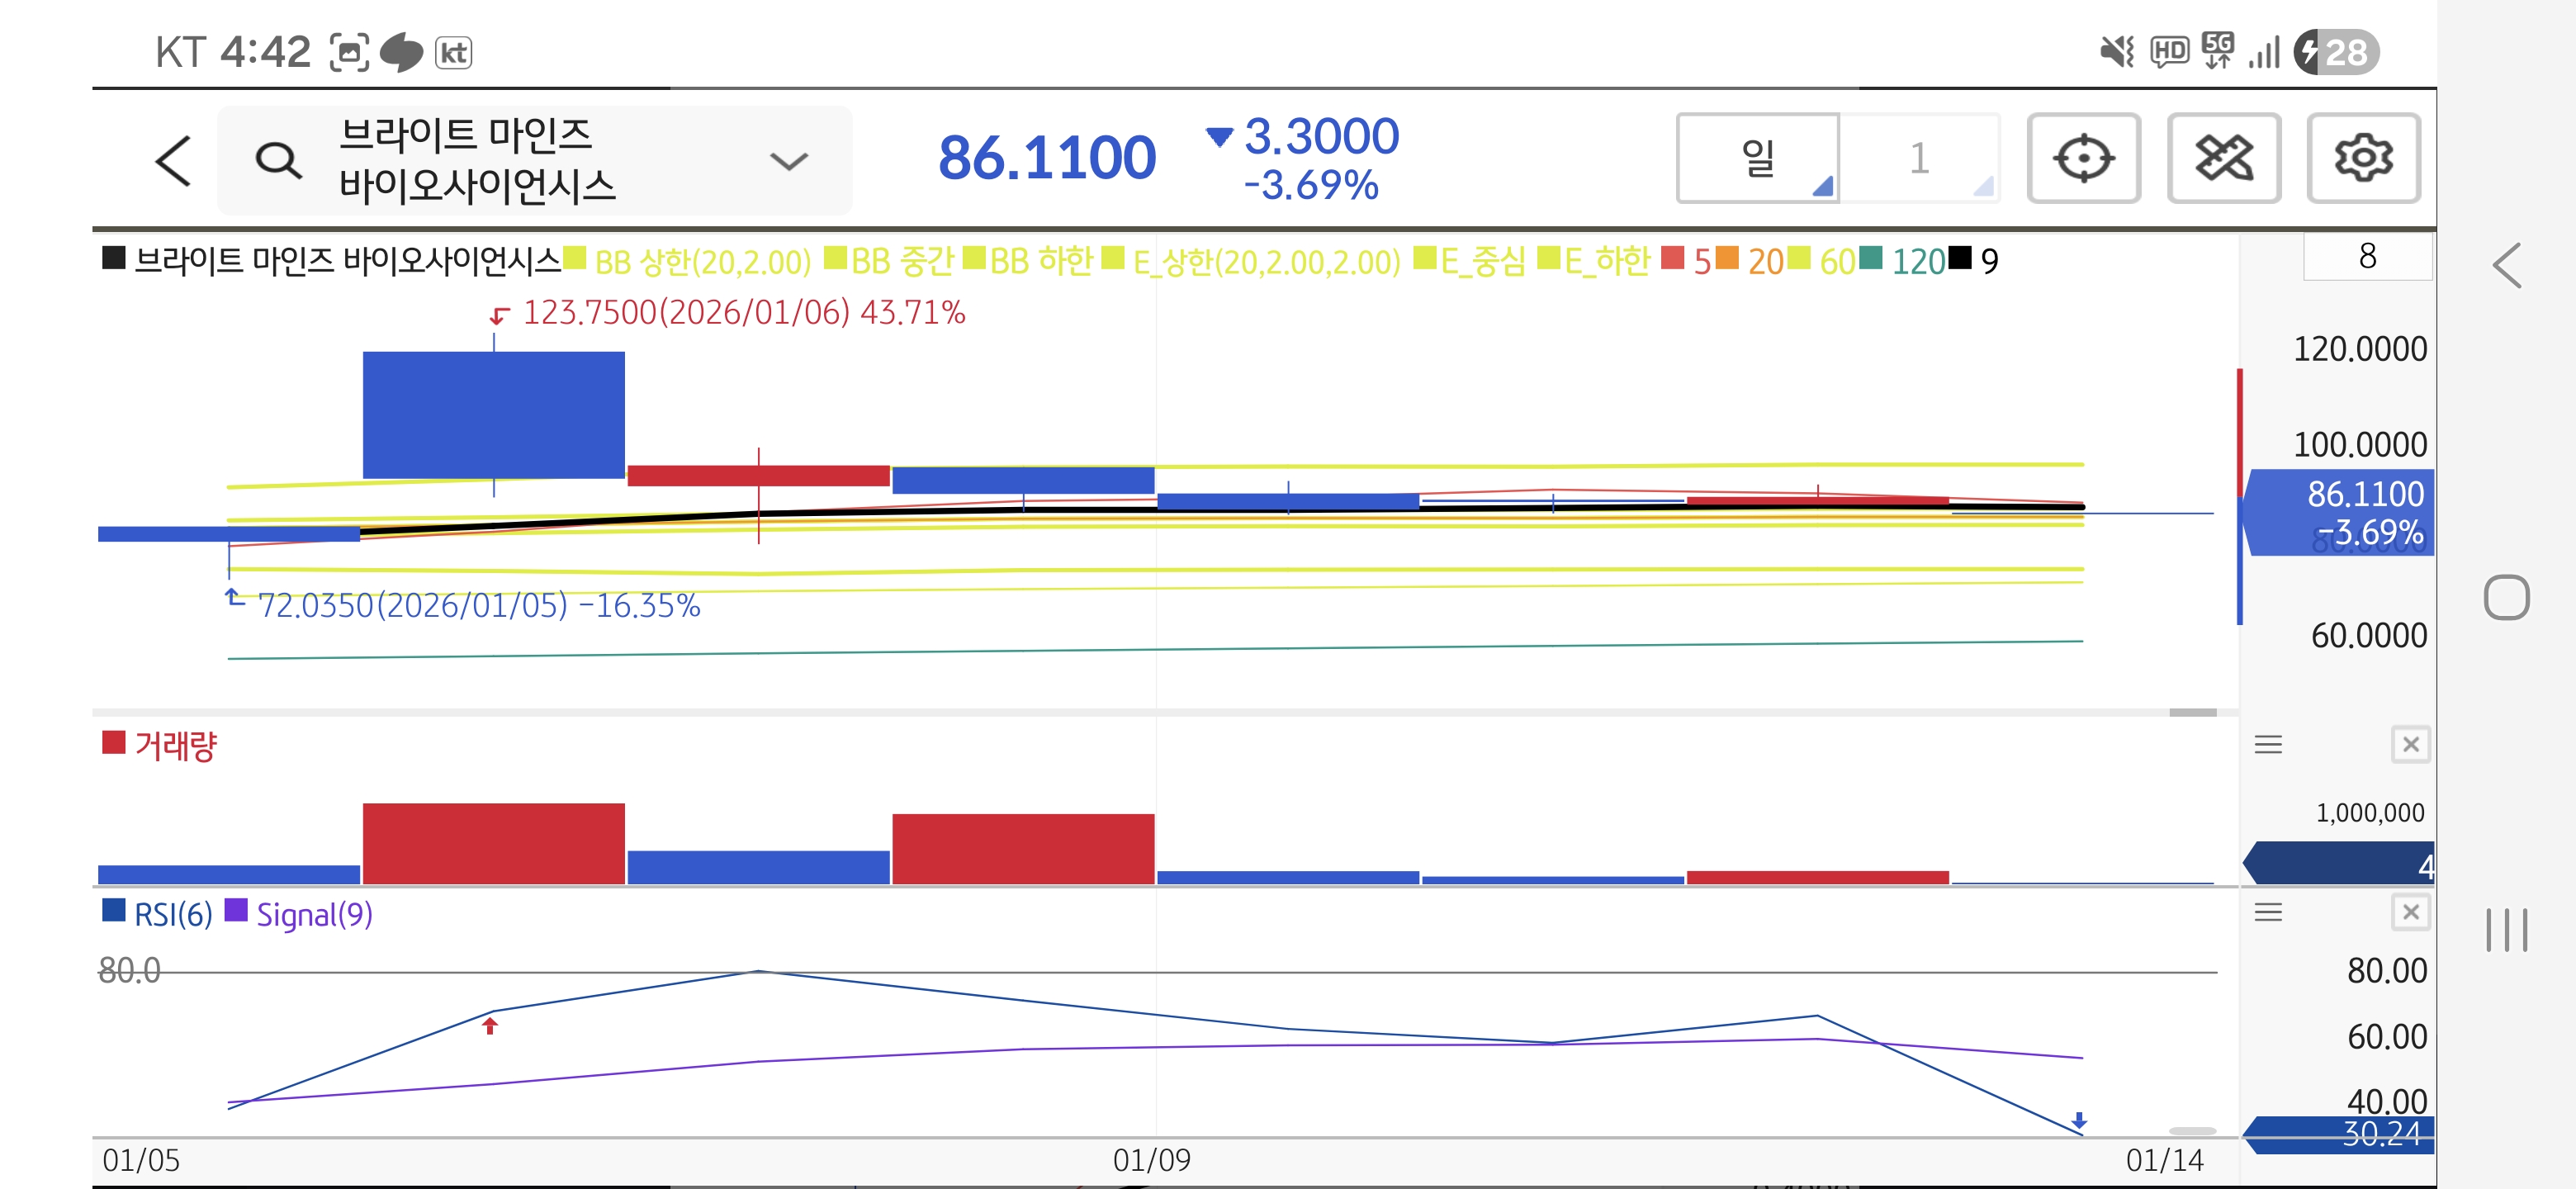Click the candle count field showing 8

(2366, 257)
